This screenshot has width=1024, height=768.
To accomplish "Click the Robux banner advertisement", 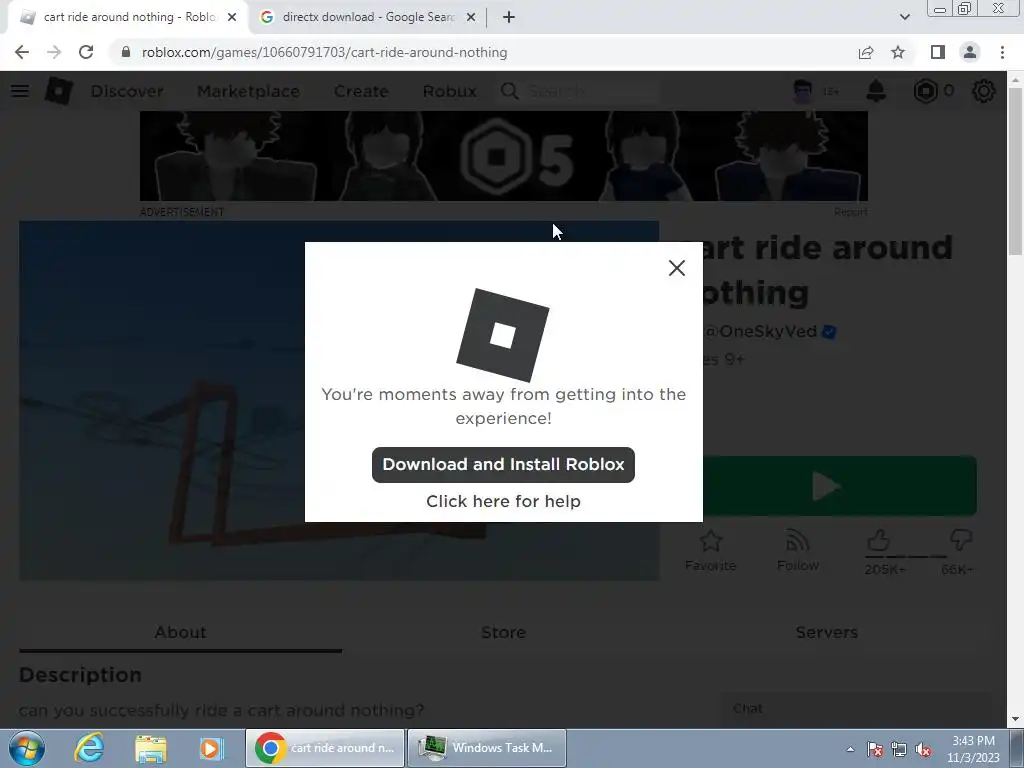I will [x=504, y=156].
